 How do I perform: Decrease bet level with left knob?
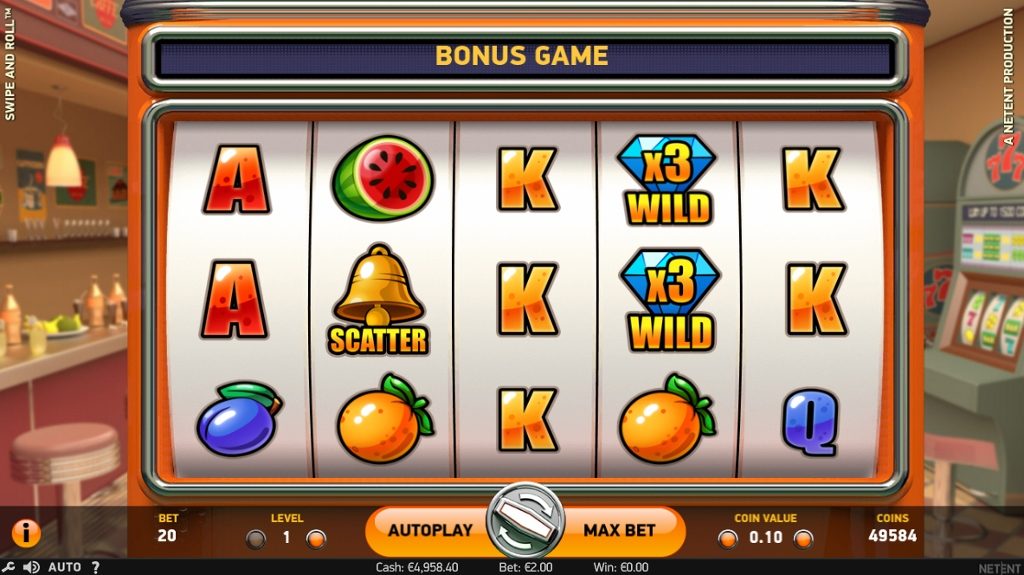point(256,539)
